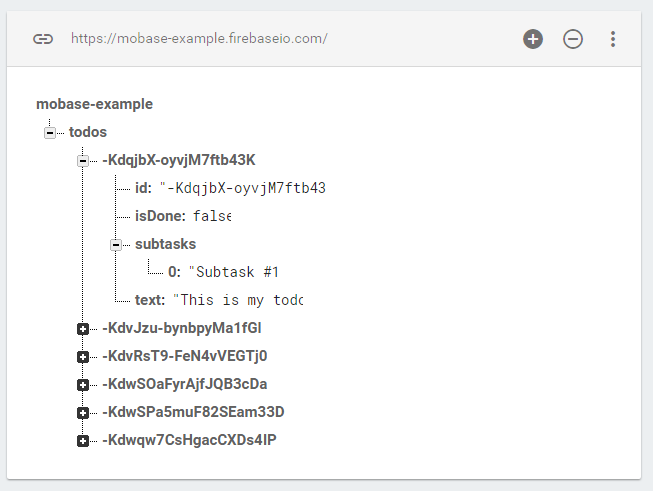The width and height of the screenshot is (653, 491).
Task: Expand the -KdvJzu-bynbpyMa1fGl node
Action: (82, 328)
